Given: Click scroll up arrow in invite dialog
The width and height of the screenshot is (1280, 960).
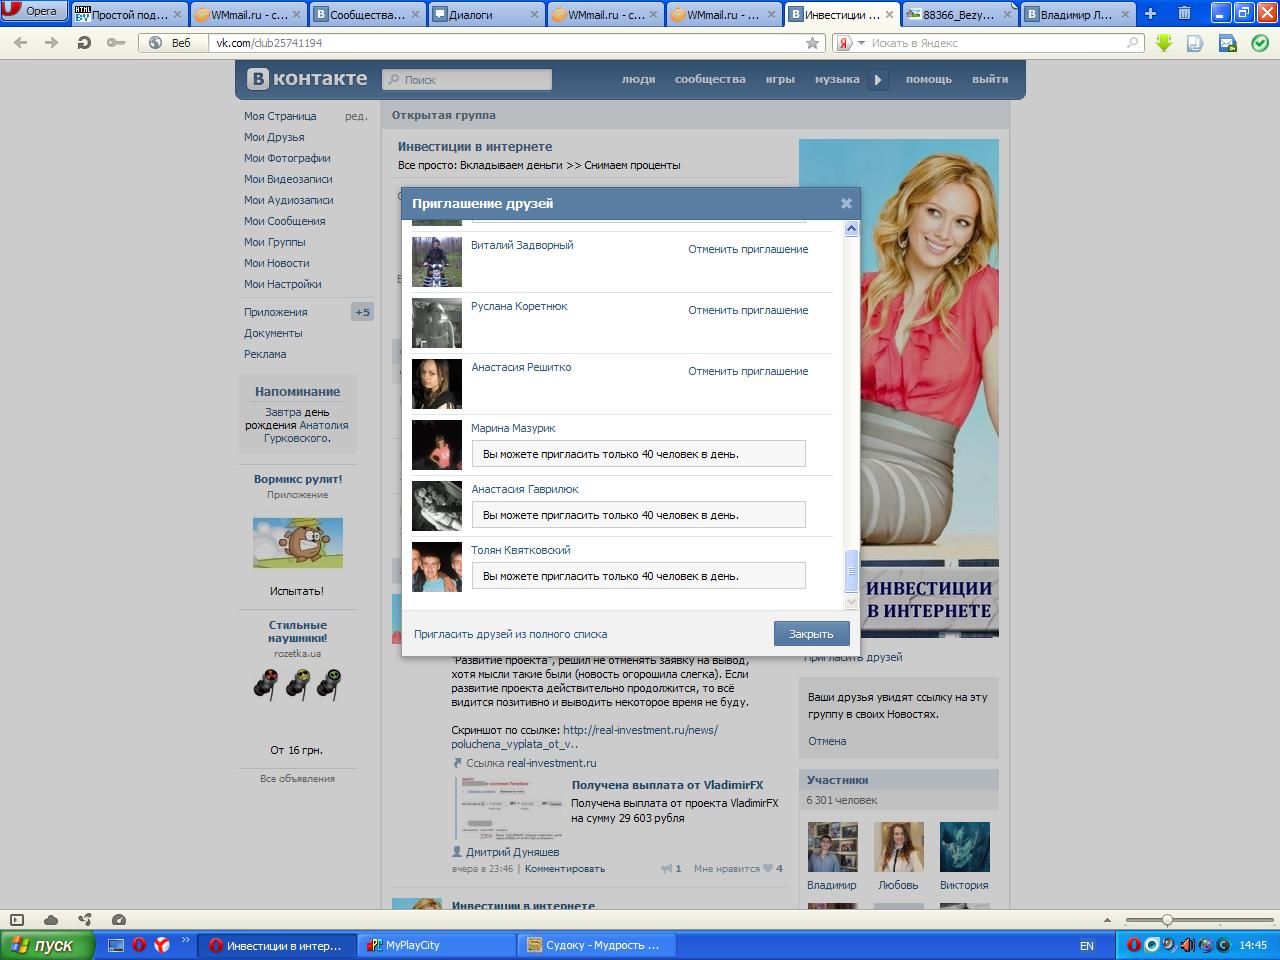Looking at the screenshot, I should coord(851,229).
